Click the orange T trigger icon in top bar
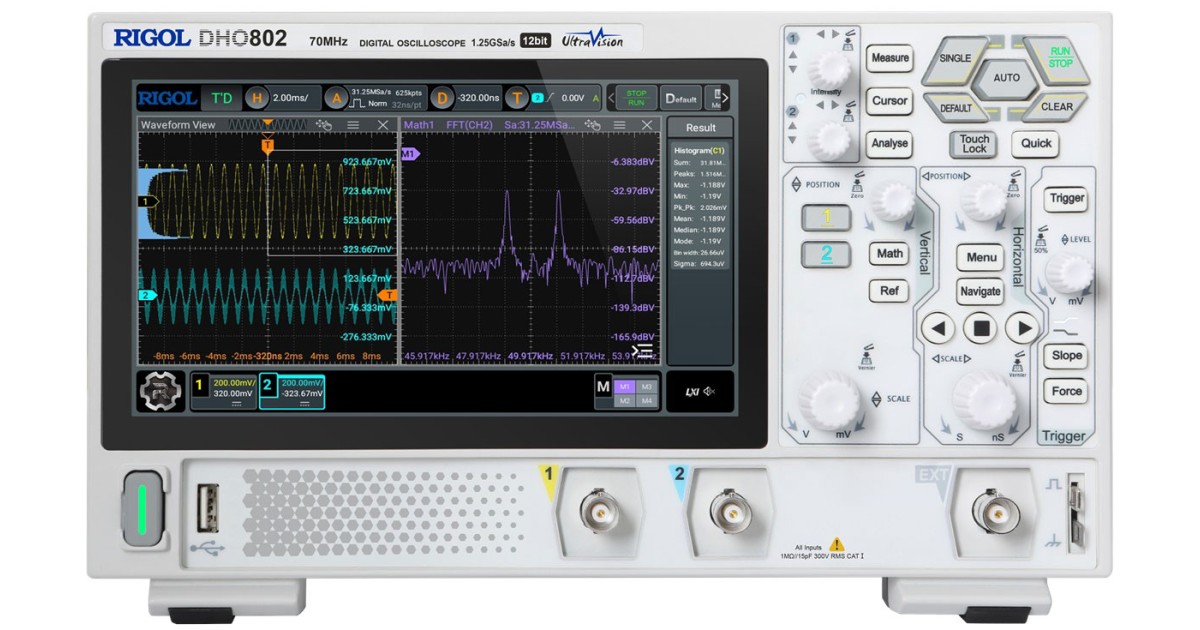The image size is (1200, 630). click(x=516, y=98)
